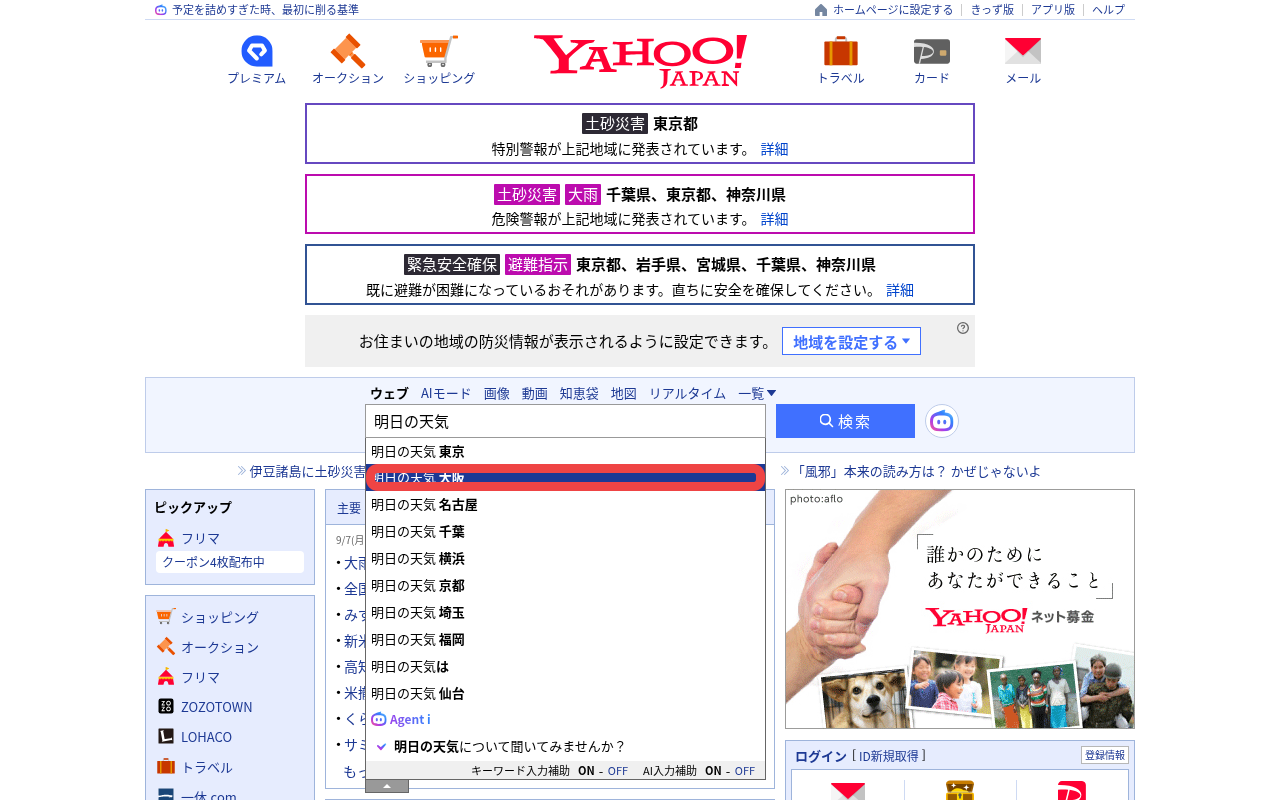This screenshot has width=1280, height=800.
Task: Select suggestion 明日の天気 東京
Action: coord(565,452)
